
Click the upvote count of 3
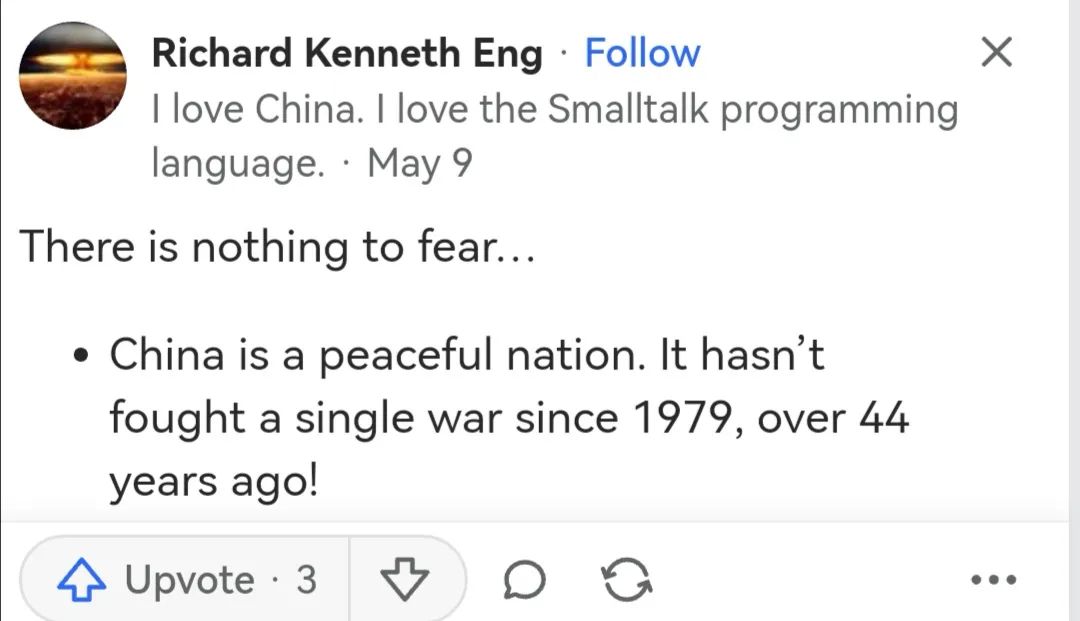point(306,580)
